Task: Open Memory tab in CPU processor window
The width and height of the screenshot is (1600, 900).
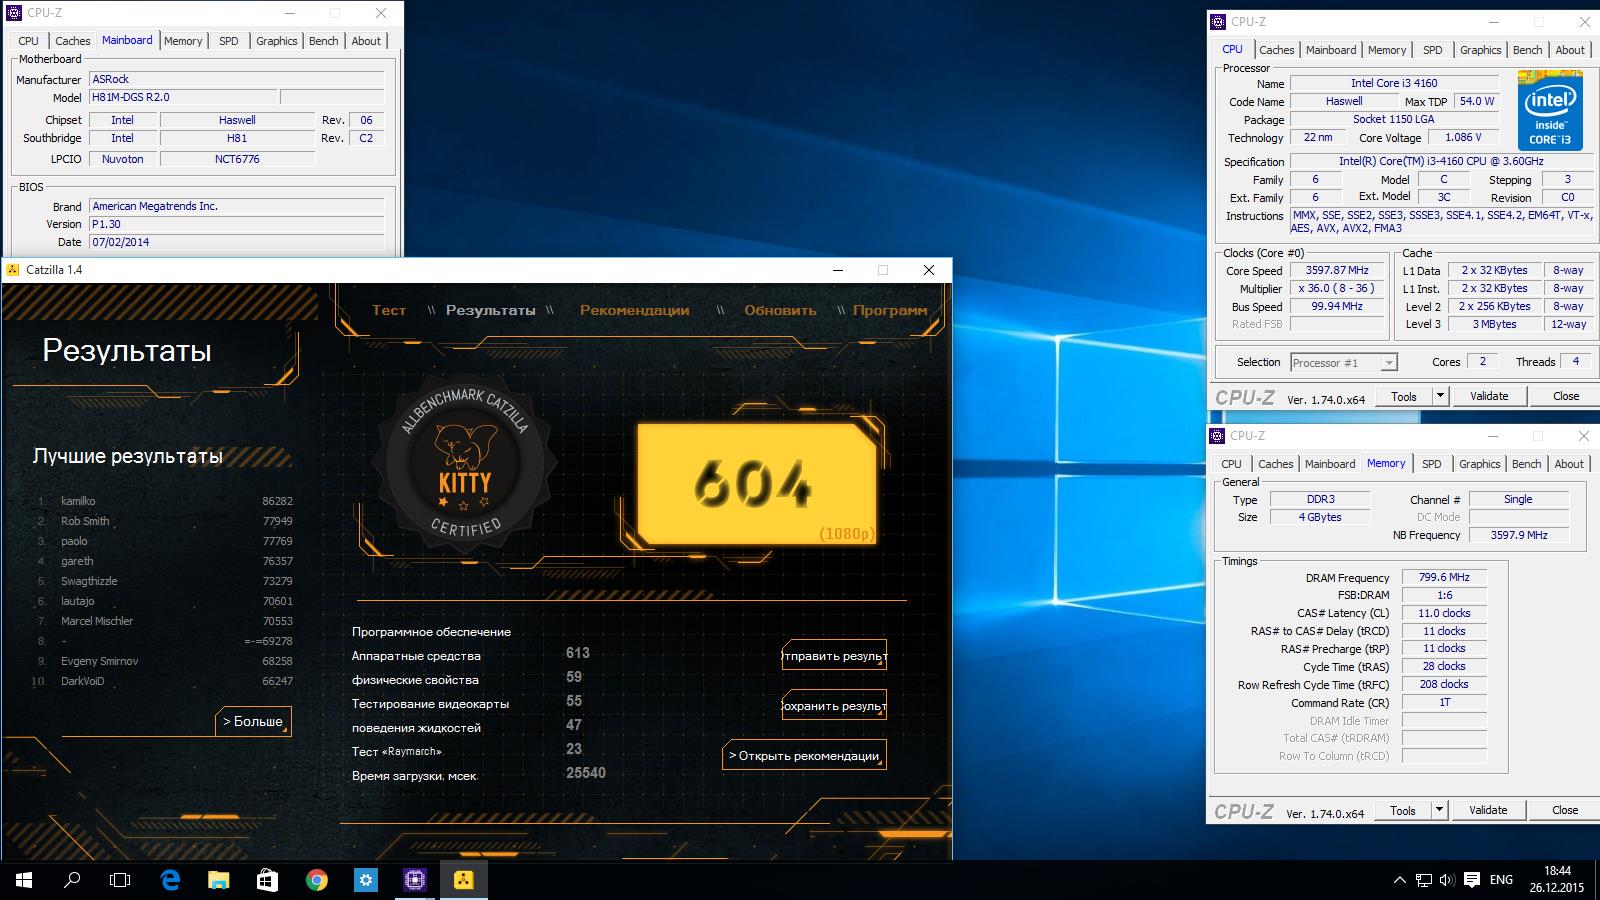Action: (1387, 50)
